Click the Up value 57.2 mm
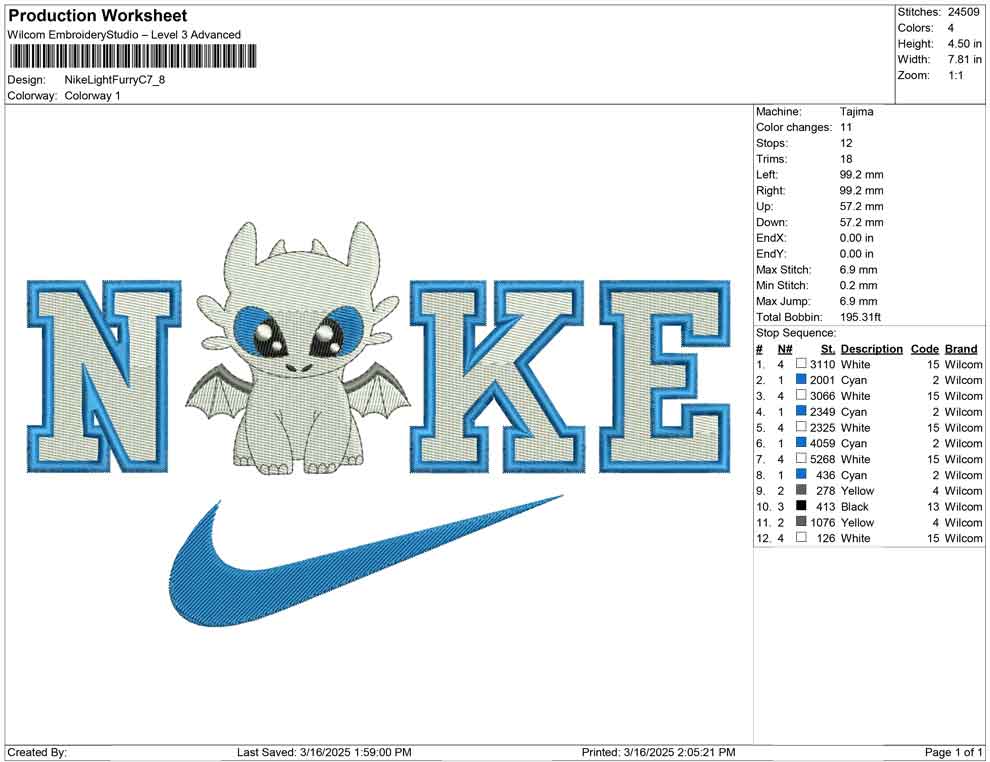Viewport: 990px width, 762px height. [861, 206]
